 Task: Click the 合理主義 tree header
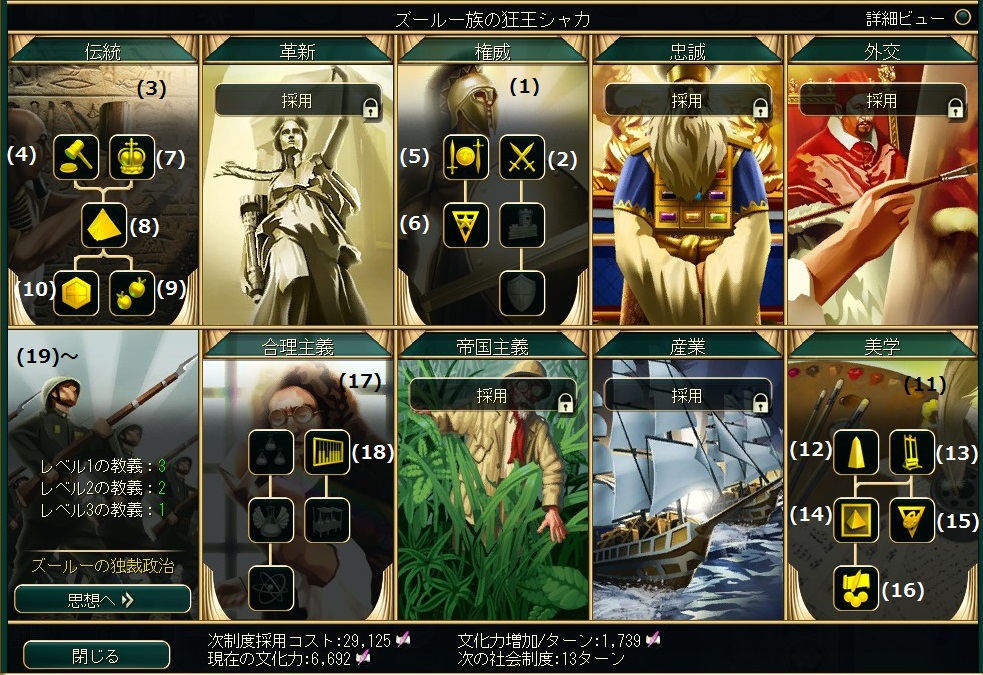298,346
